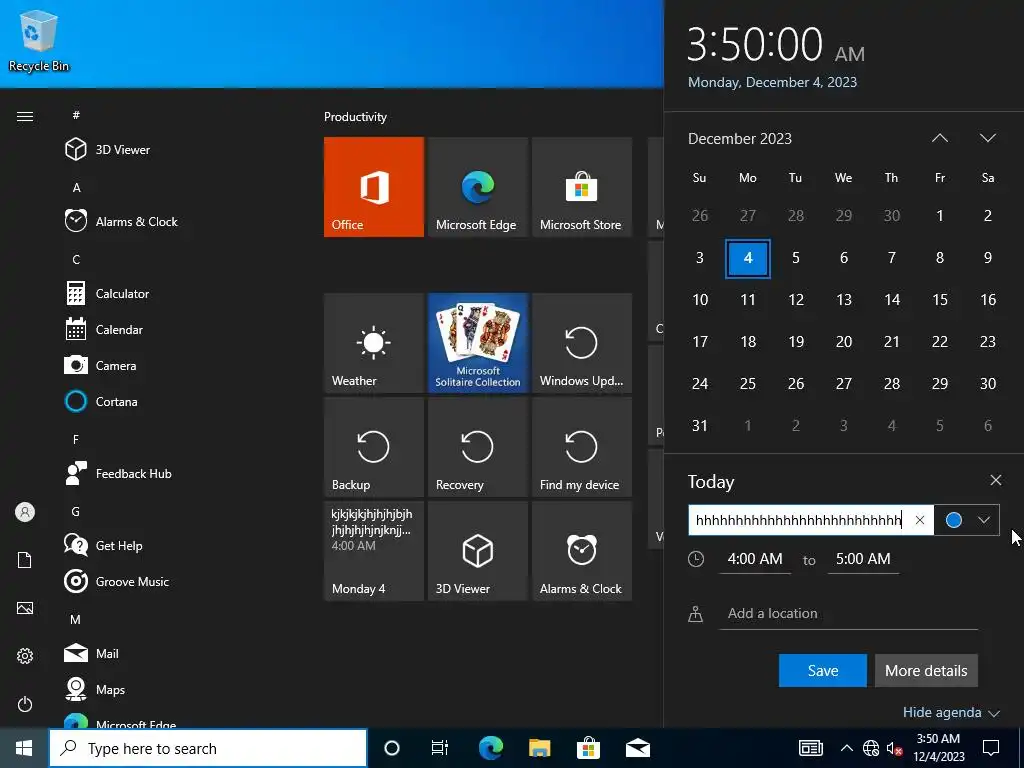Launch Edge from the taskbar

491,748
